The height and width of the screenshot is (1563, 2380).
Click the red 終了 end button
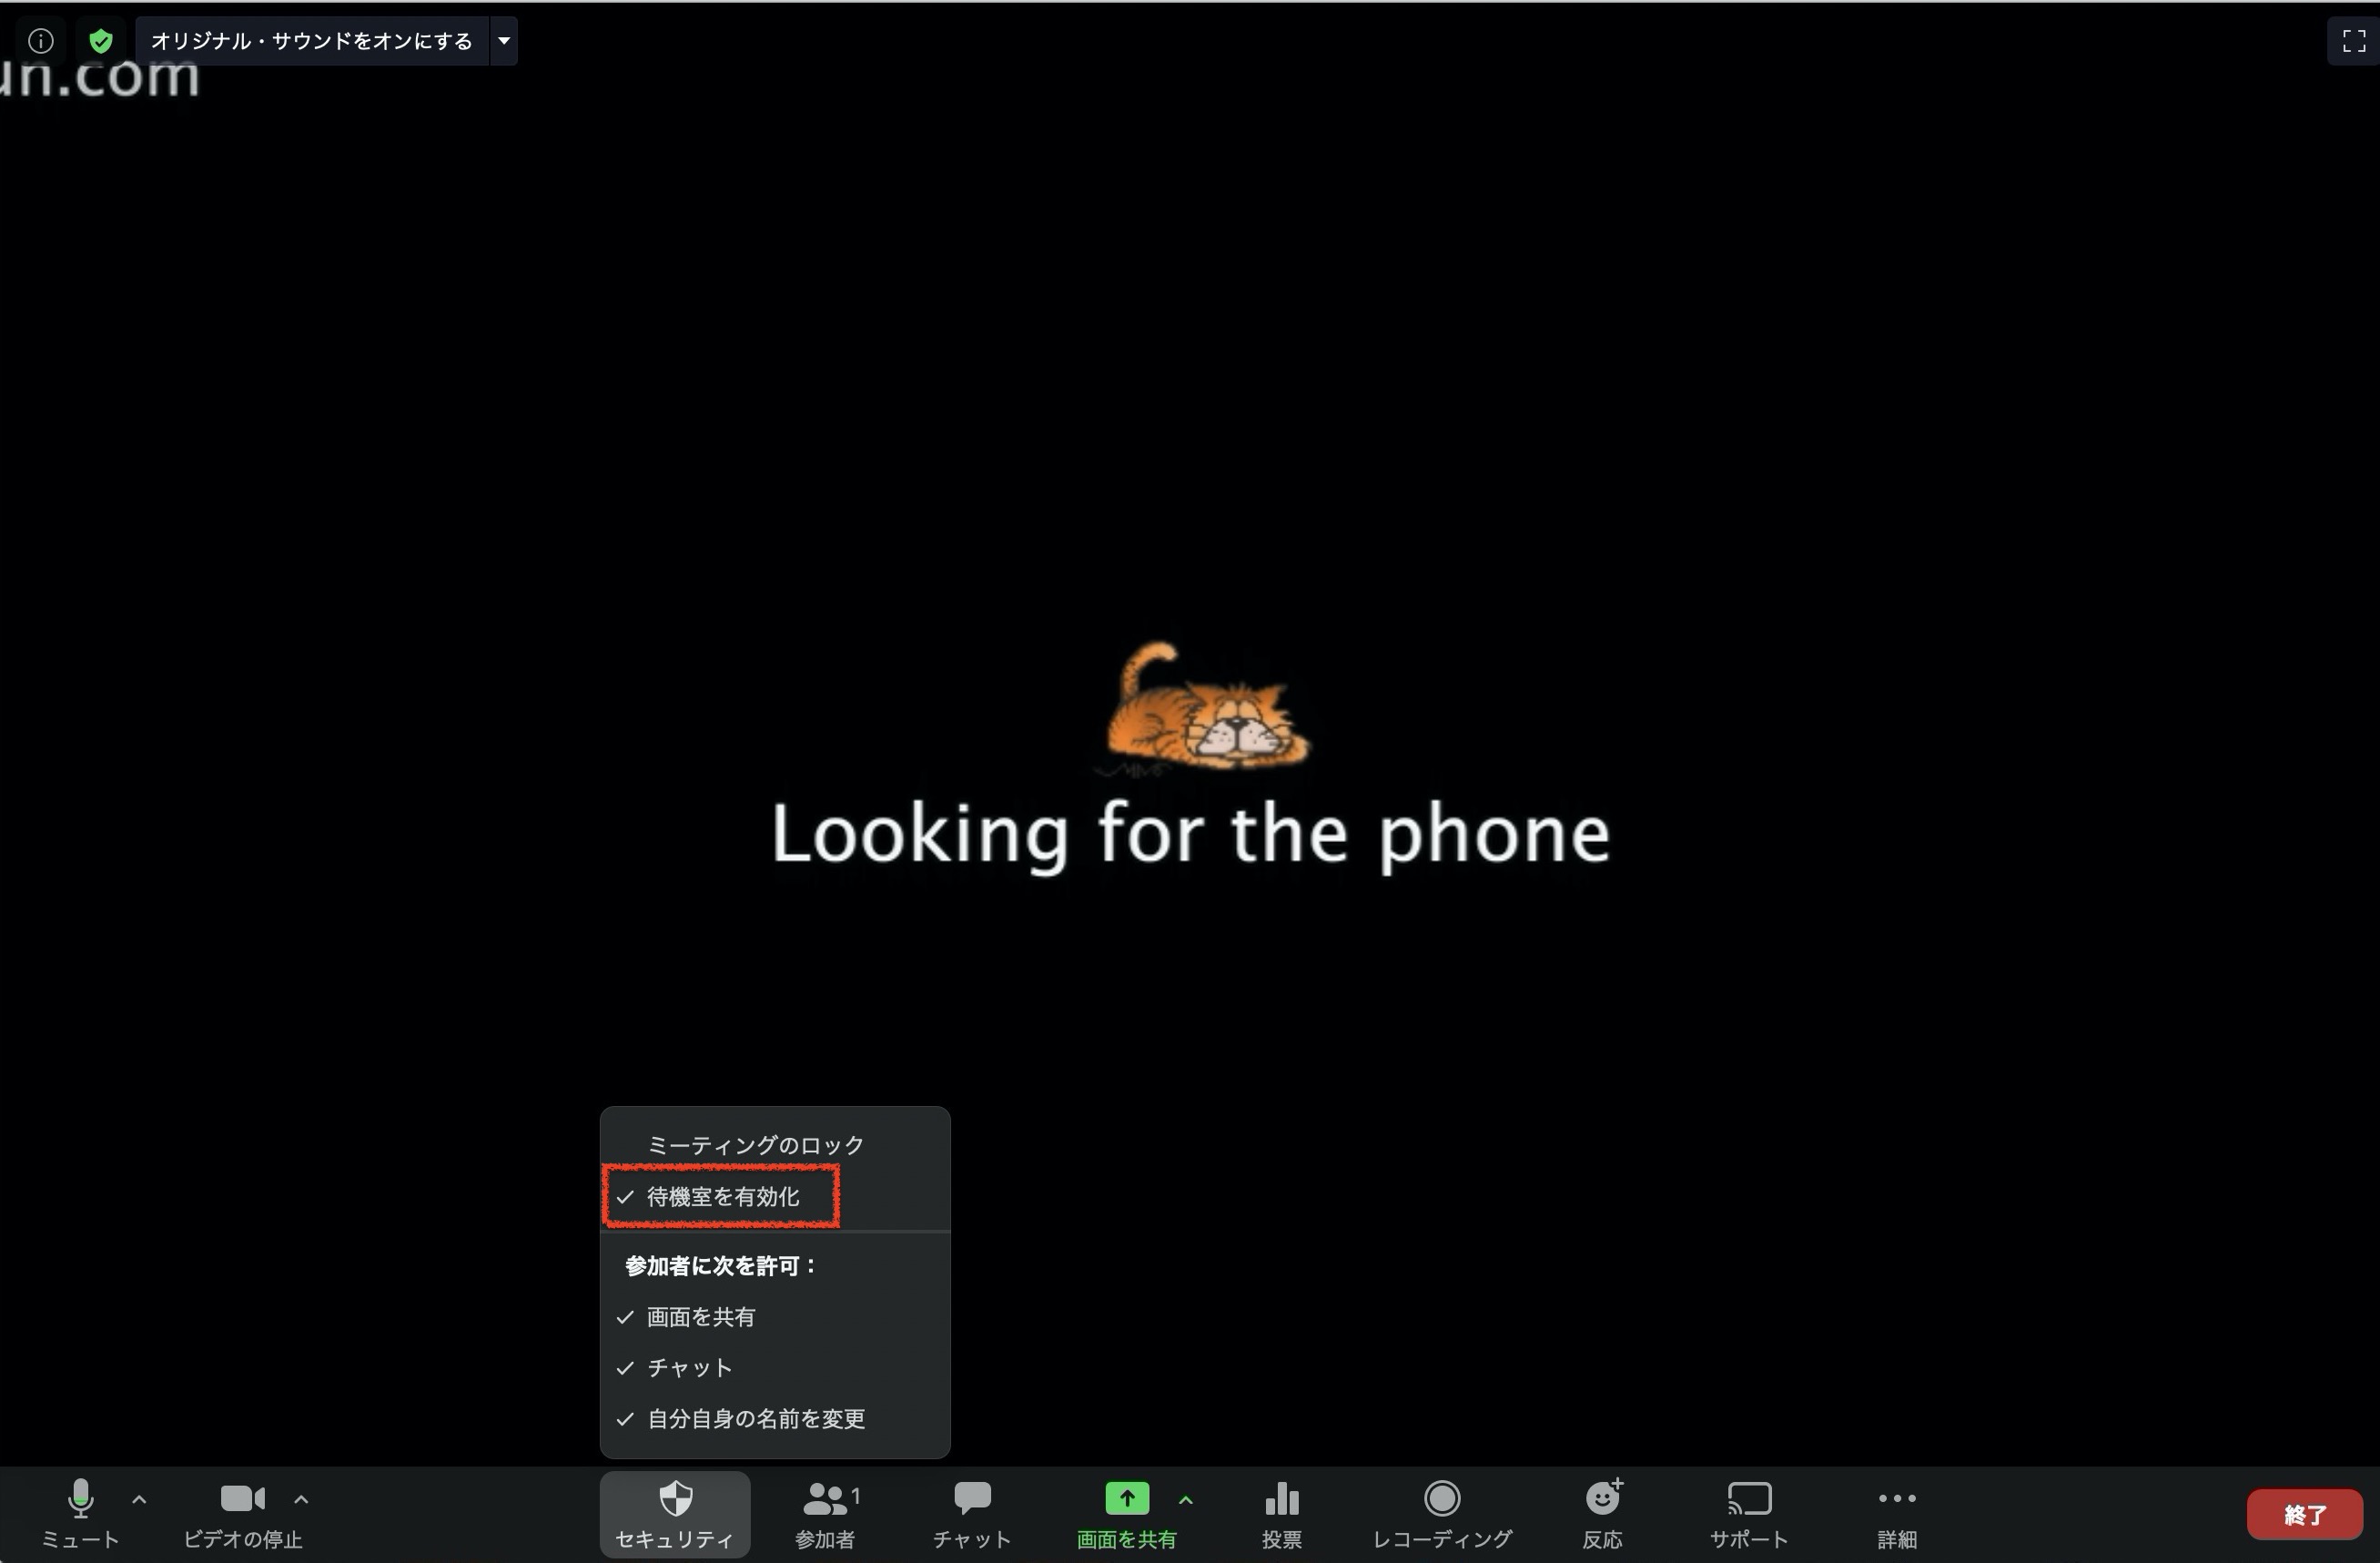click(x=2304, y=1515)
